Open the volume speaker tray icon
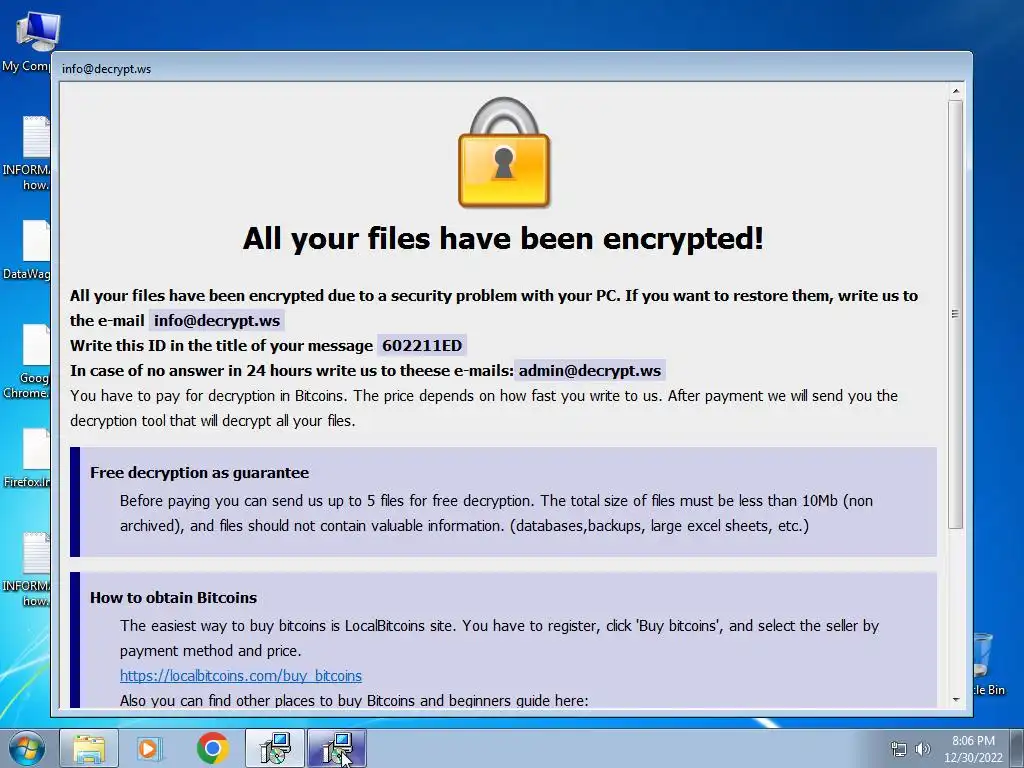This screenshot has width=1024, height=768. click(923, 750)
